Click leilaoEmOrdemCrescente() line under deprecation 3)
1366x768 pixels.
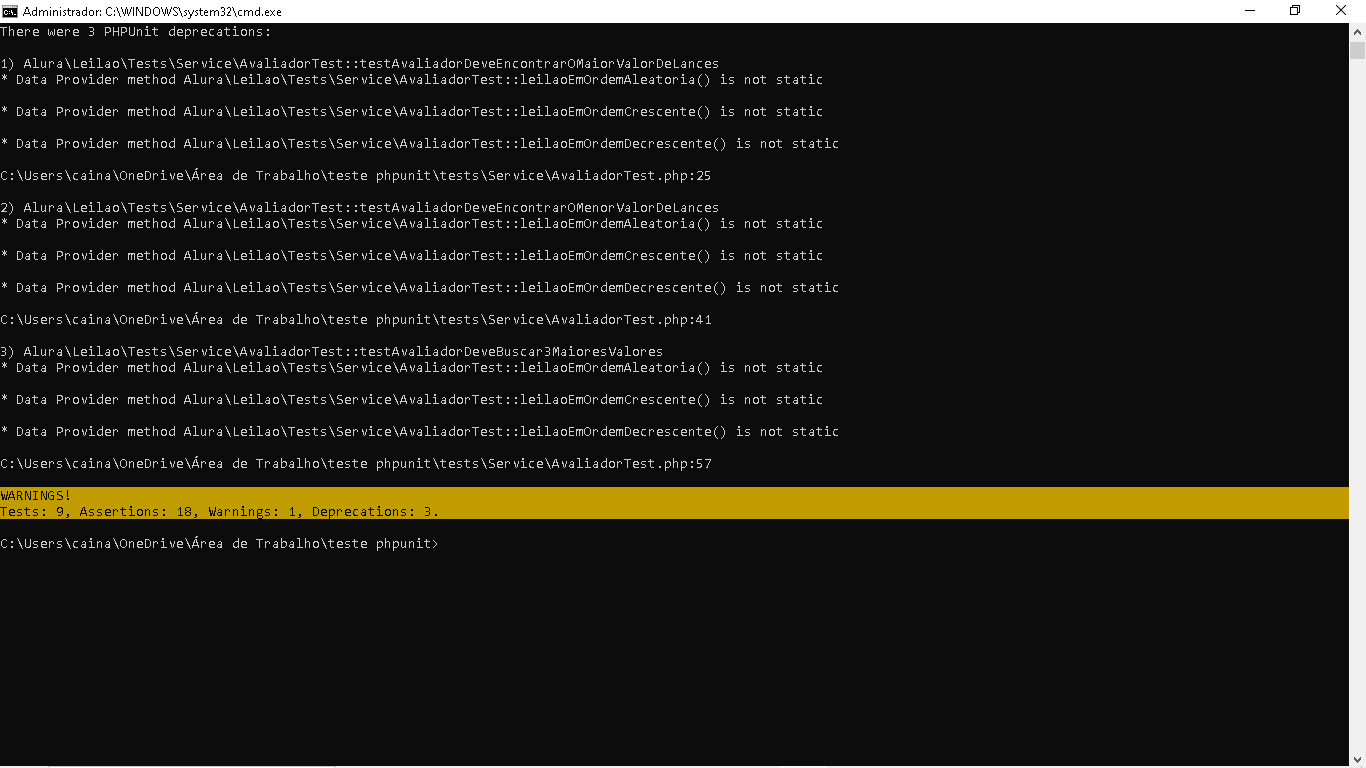pos(412,399)
